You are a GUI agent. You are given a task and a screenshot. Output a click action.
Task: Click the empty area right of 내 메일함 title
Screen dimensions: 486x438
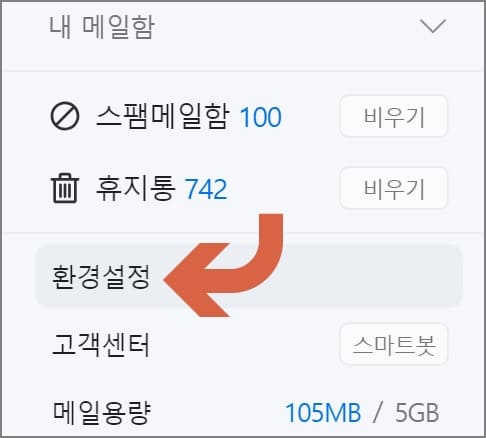[x=287, y=27]
